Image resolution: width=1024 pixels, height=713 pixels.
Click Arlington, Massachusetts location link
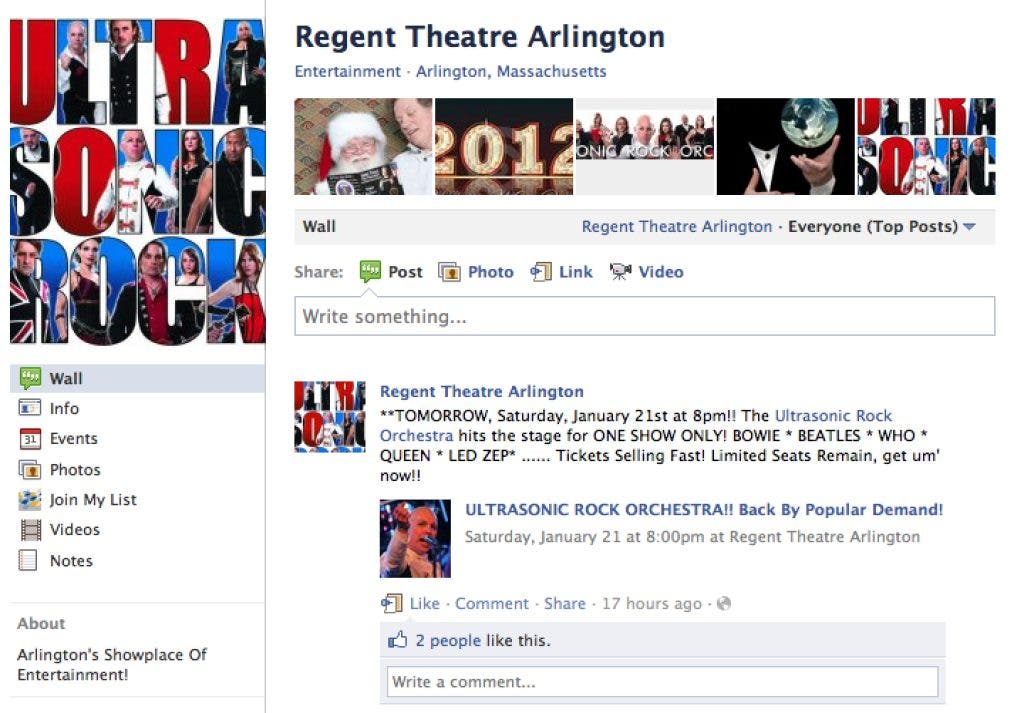[511, 71]
